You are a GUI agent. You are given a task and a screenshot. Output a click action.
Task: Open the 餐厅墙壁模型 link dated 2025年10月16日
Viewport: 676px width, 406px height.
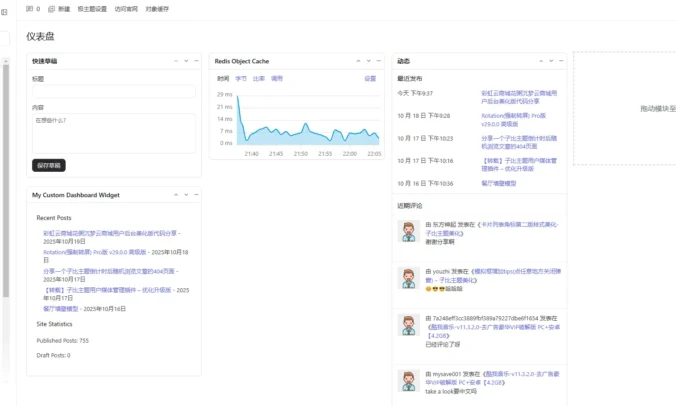[61, 309]
